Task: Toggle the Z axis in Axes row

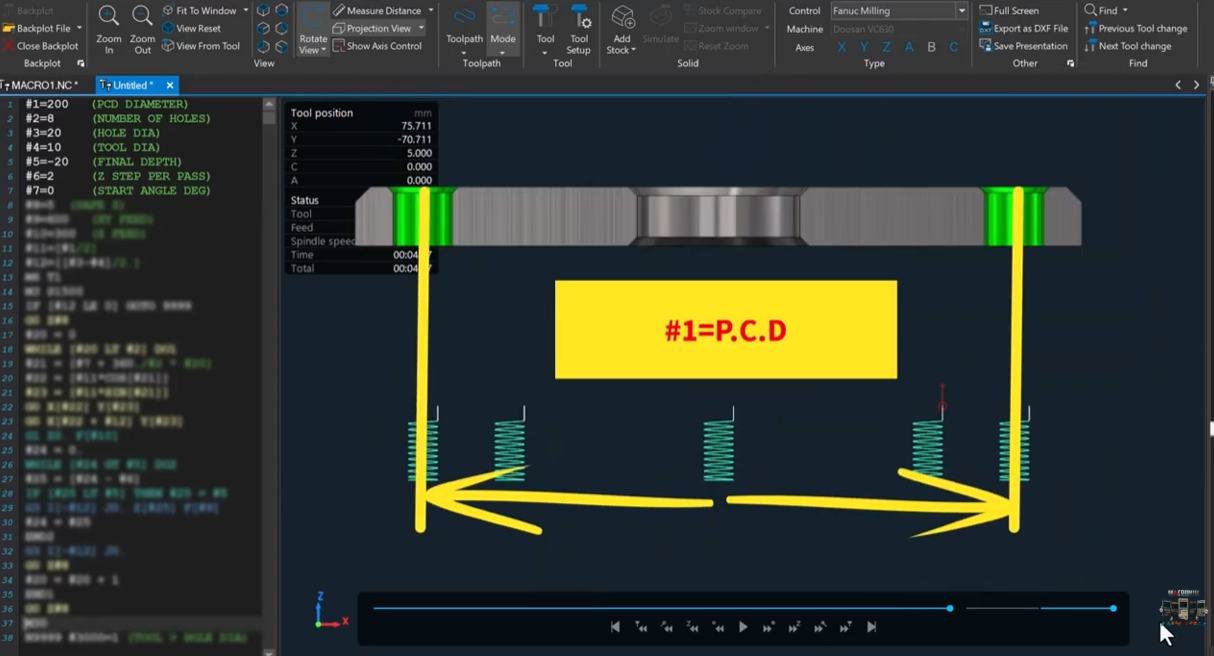Action: [x=887, y=47]
